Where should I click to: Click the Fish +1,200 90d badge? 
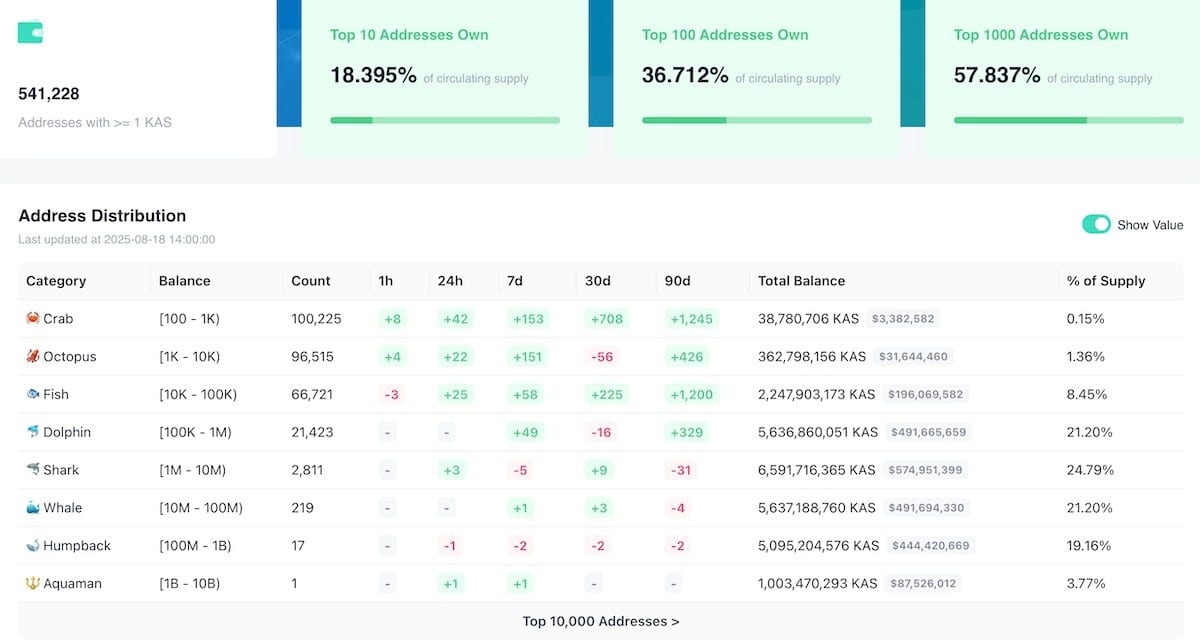pos(691,395)
